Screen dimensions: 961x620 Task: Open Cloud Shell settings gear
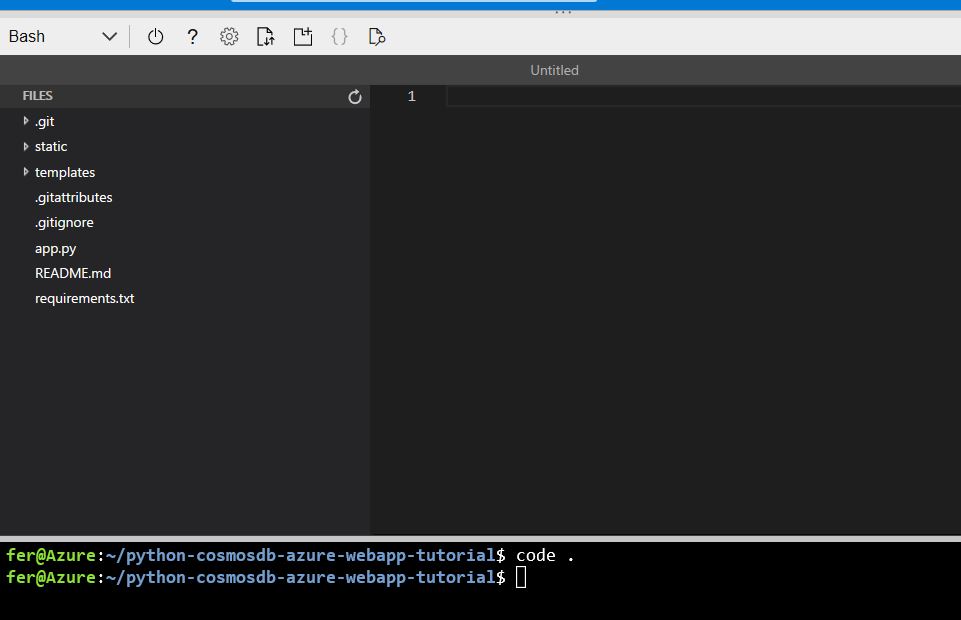pyautogui.click(x=229, y=37)
